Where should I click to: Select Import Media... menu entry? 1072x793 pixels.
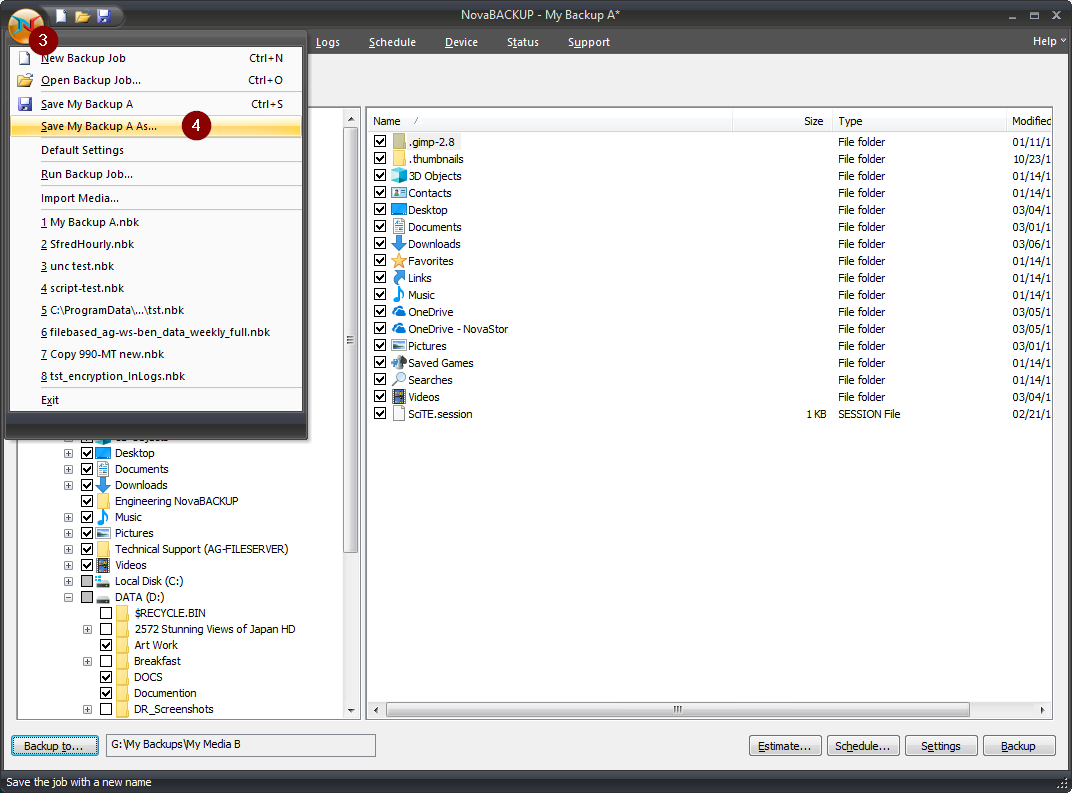[156, 198]
